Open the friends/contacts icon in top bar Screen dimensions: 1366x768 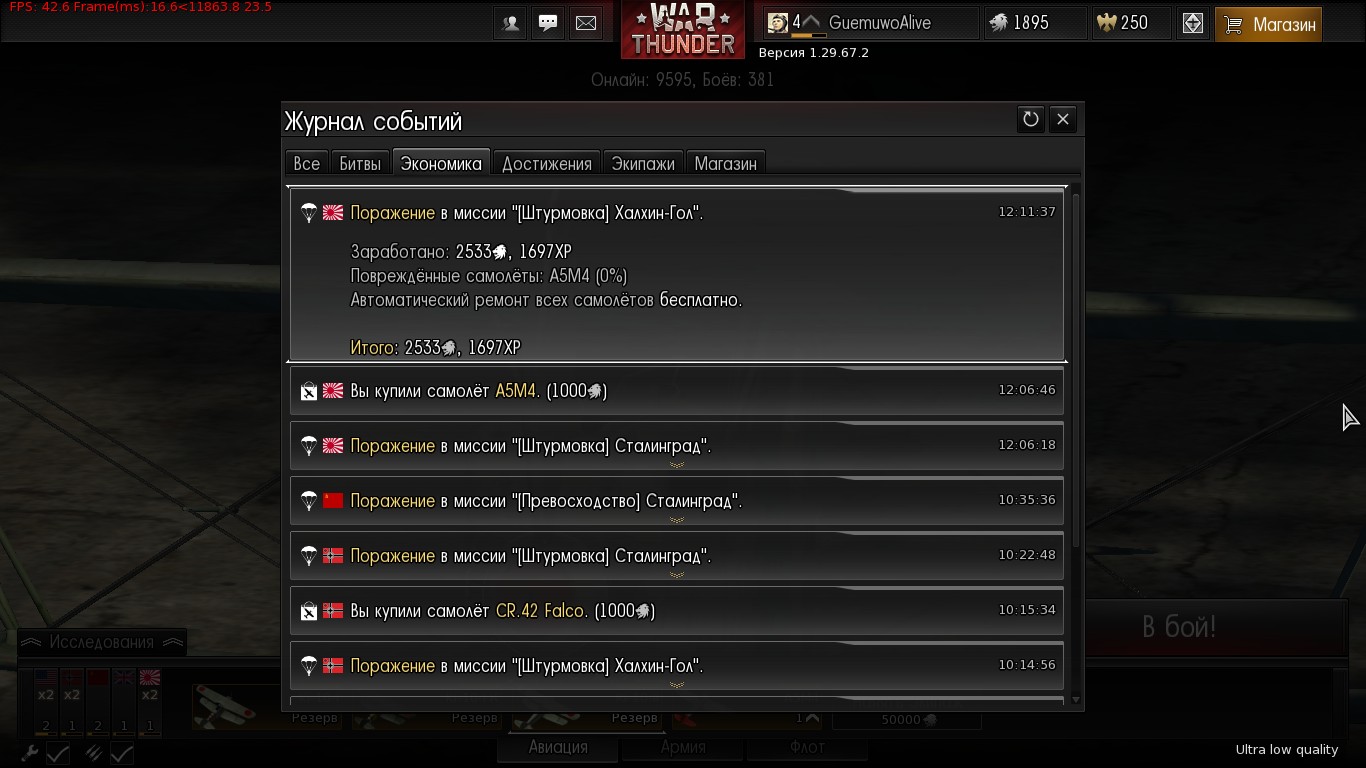[511, 23]
